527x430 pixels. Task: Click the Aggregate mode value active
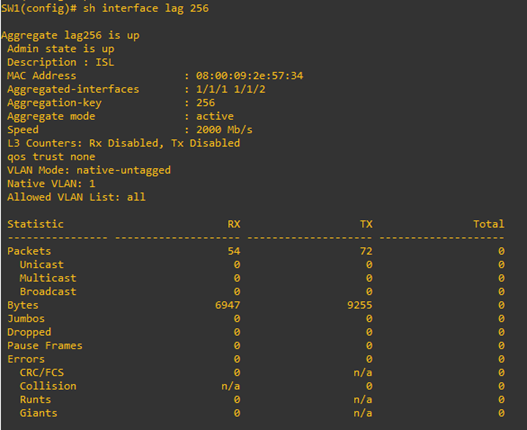click(215, 116)
